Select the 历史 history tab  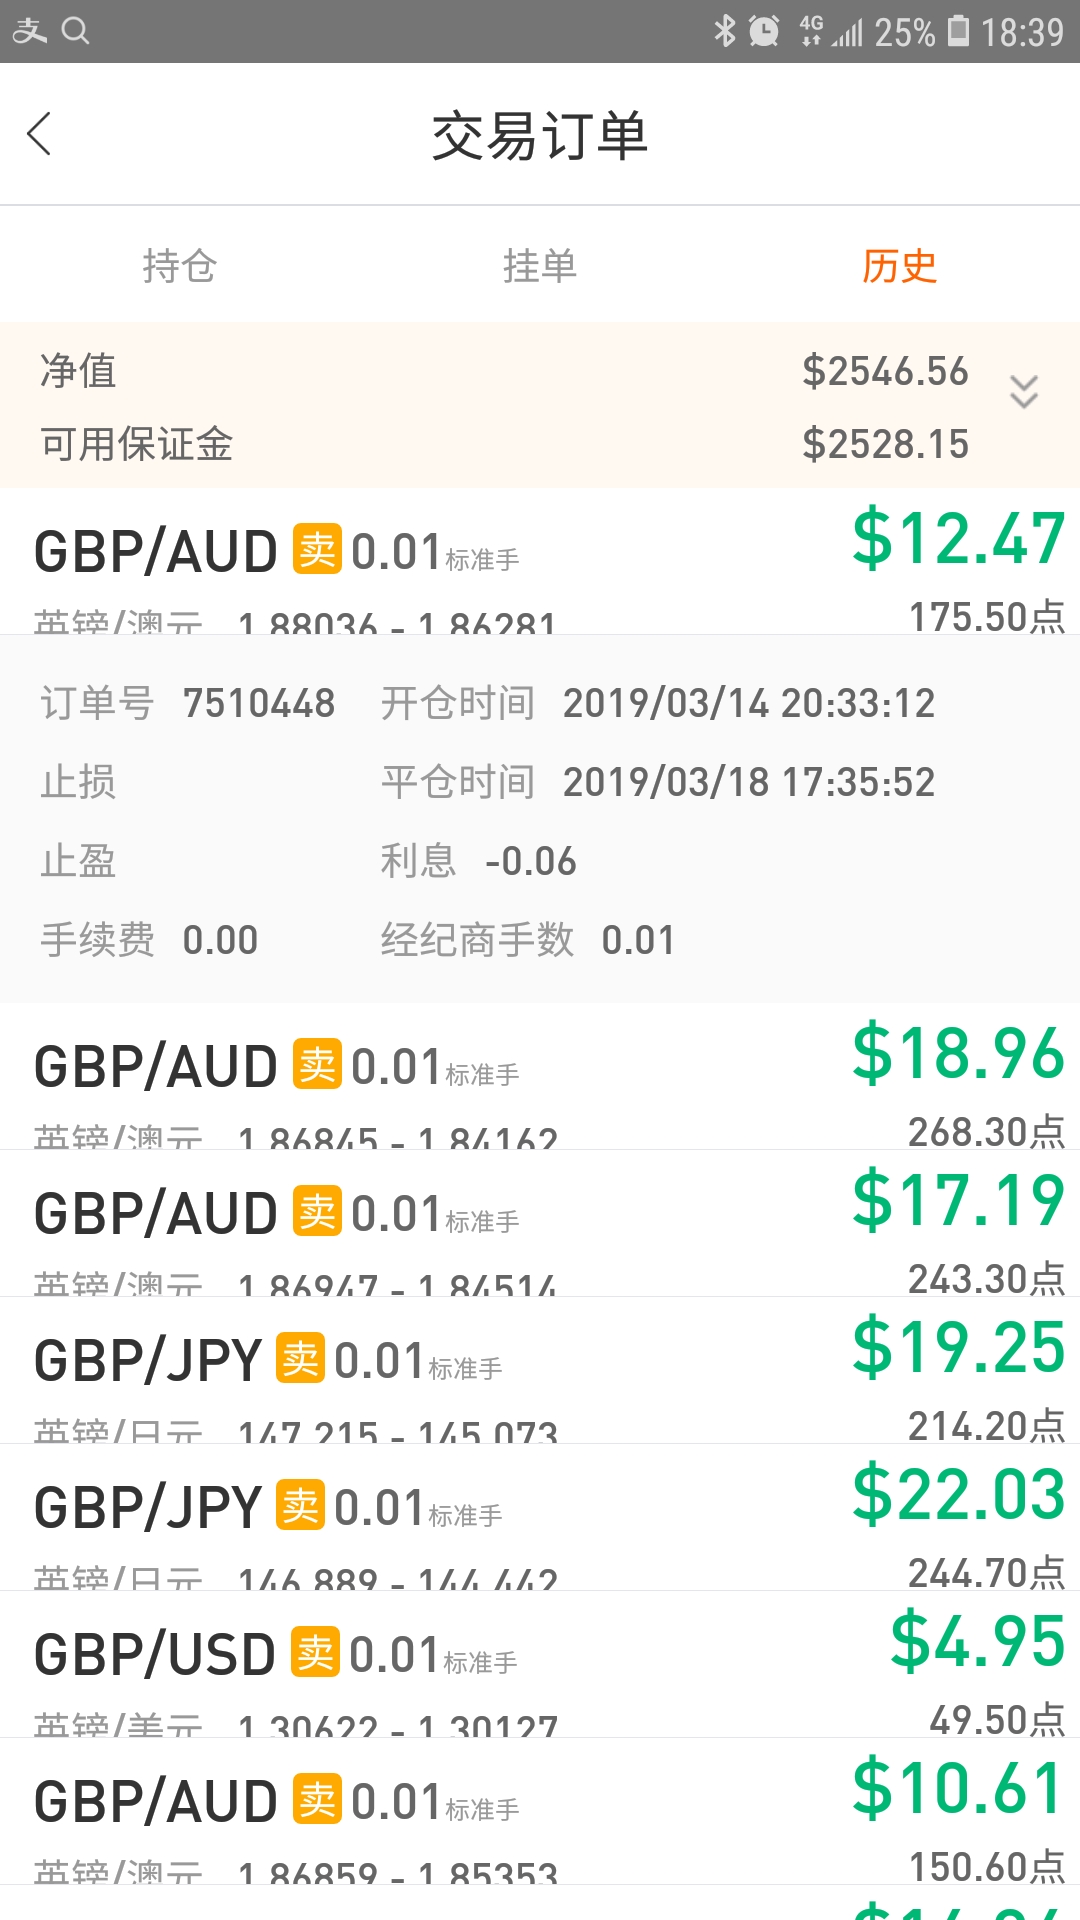[x=900, y=266]
